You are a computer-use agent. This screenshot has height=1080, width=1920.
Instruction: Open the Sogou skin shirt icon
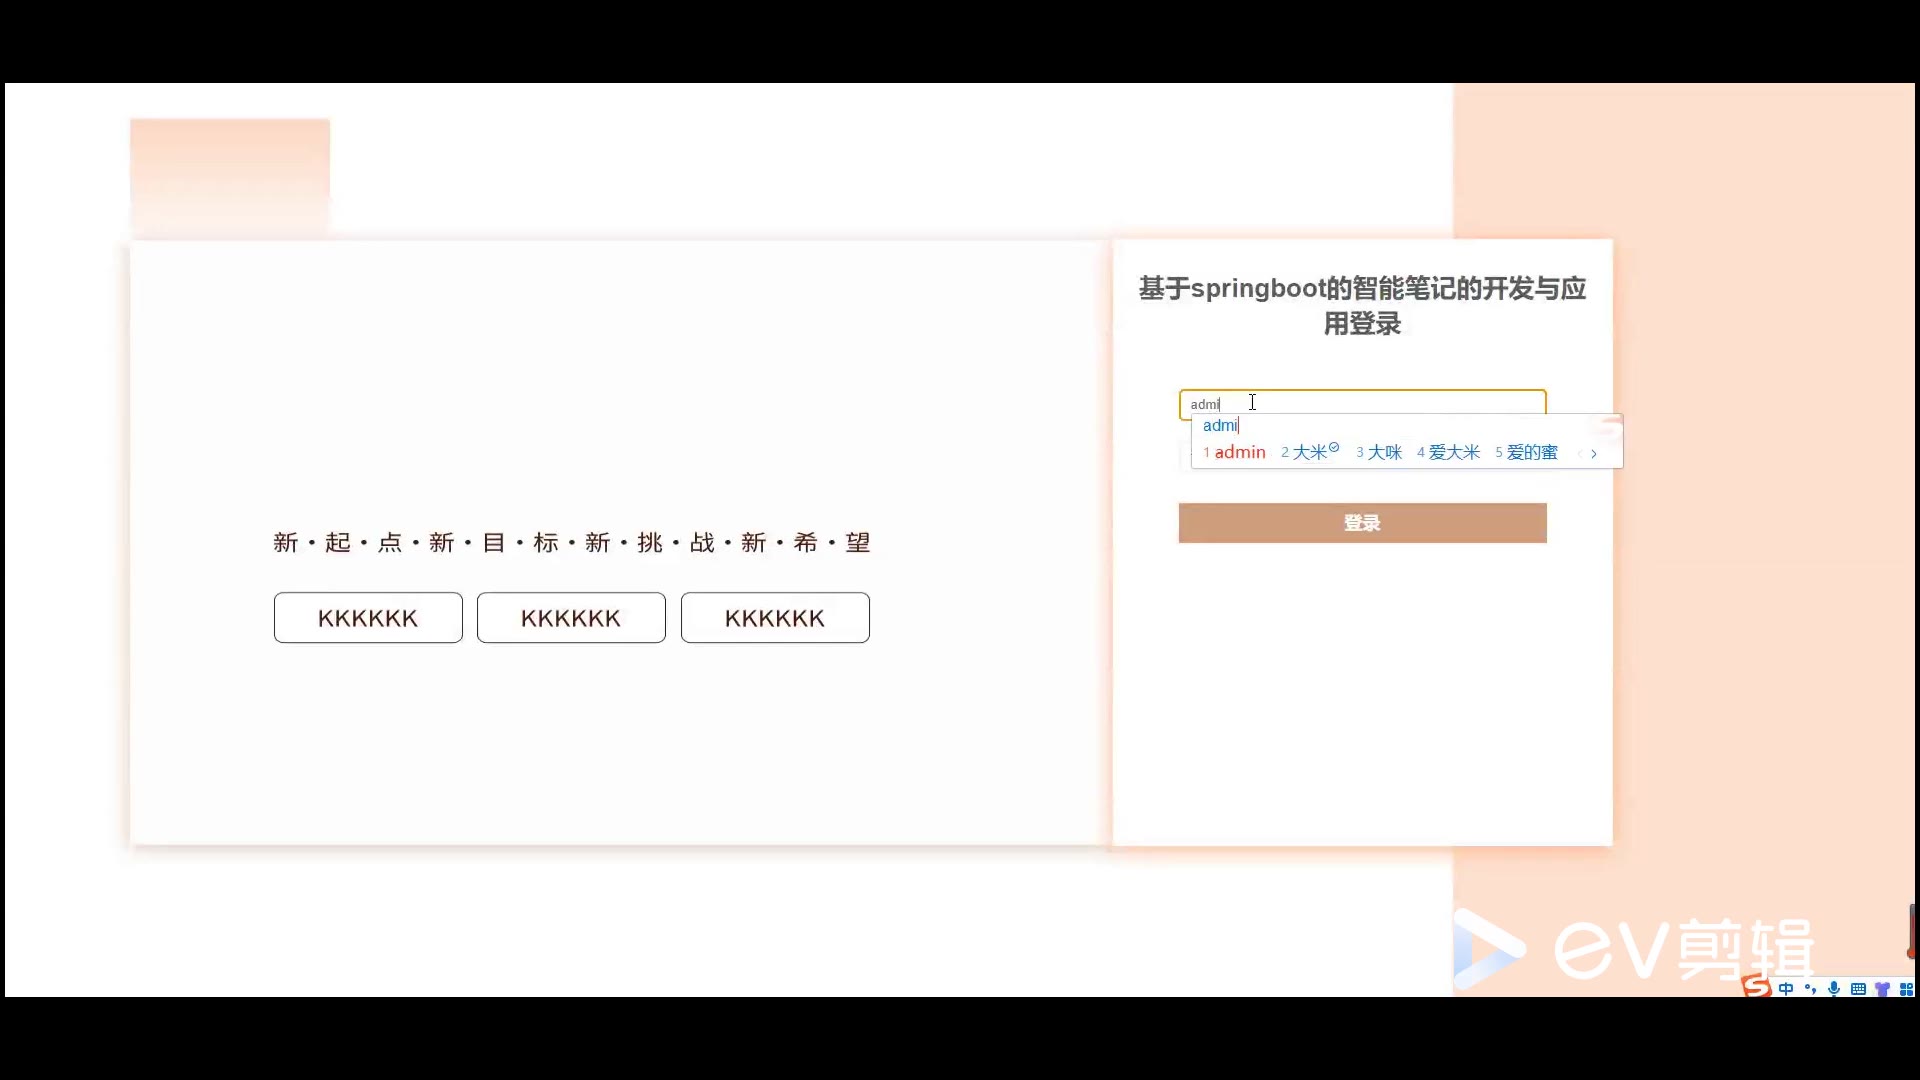[x=1882, y=989]
